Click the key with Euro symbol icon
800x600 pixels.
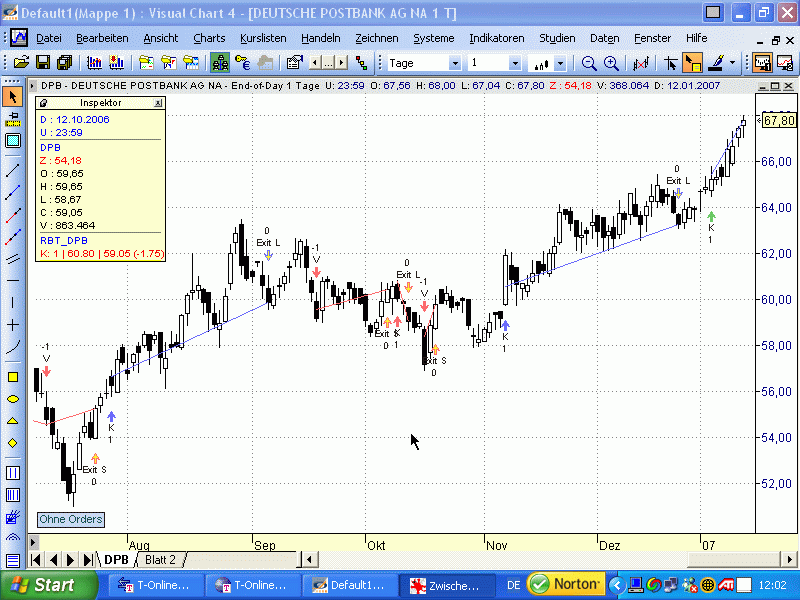(x=242, y=63)
